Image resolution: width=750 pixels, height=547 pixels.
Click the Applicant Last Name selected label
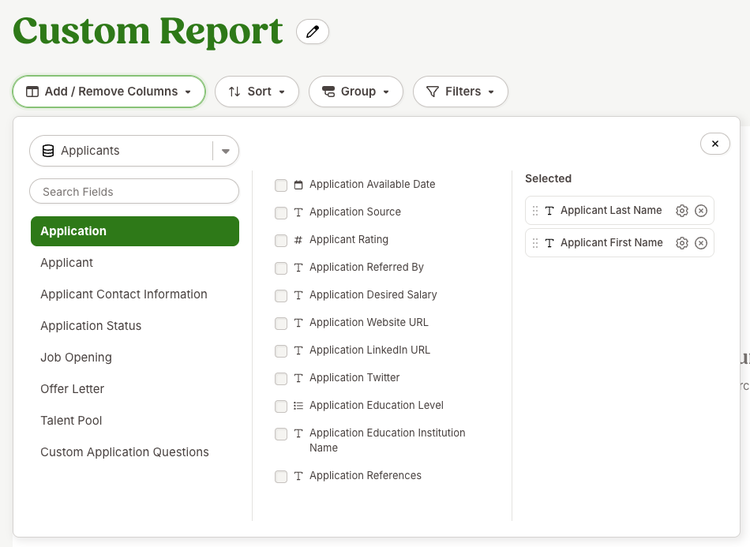tap(611, 210)
